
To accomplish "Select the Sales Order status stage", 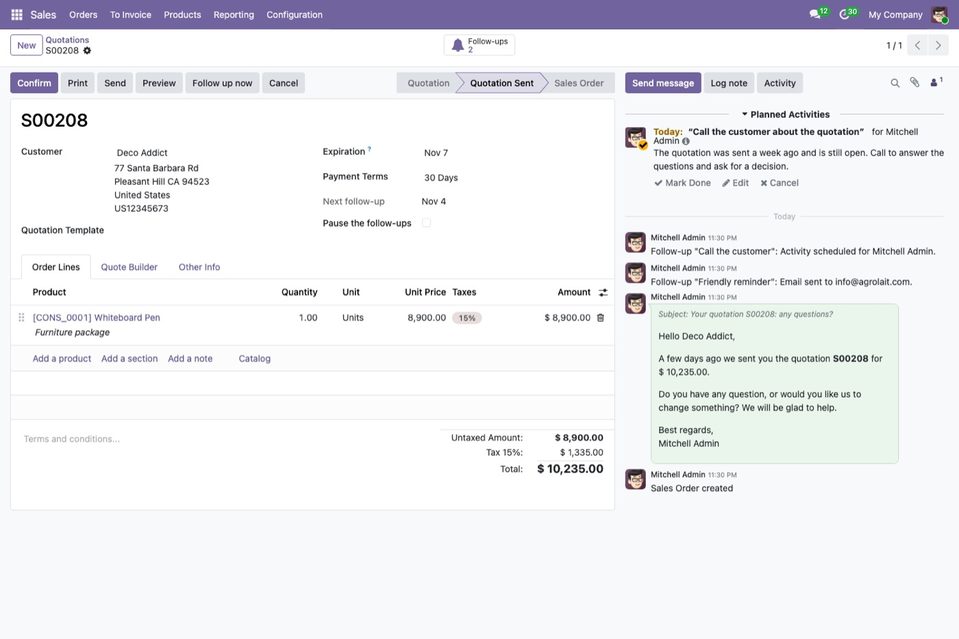I will [578, 83].
